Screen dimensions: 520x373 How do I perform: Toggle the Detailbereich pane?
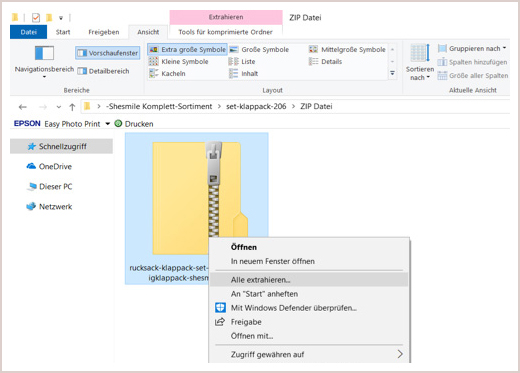click(x=103, y=71)
